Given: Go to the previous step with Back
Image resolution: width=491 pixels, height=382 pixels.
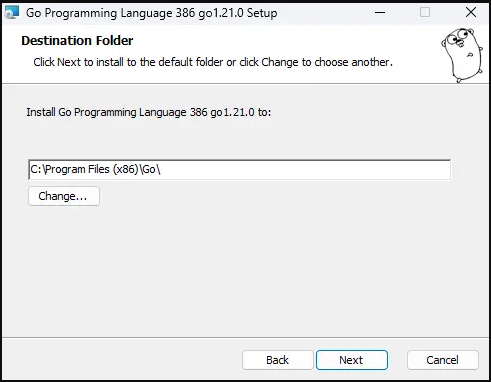Looking at the screenshot, I should tap(278, 360).
